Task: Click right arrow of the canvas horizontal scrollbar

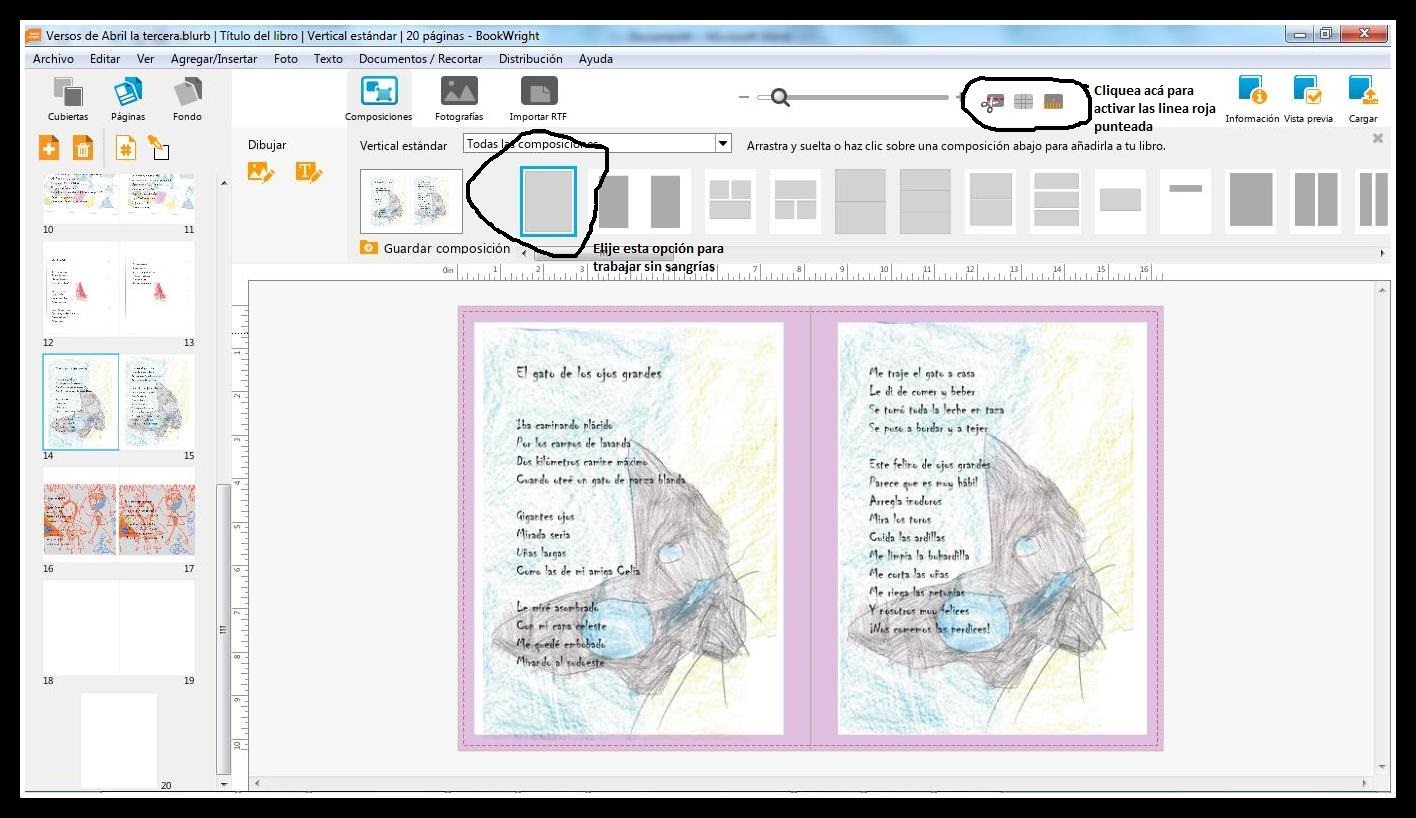Action: click(1366, 783)
